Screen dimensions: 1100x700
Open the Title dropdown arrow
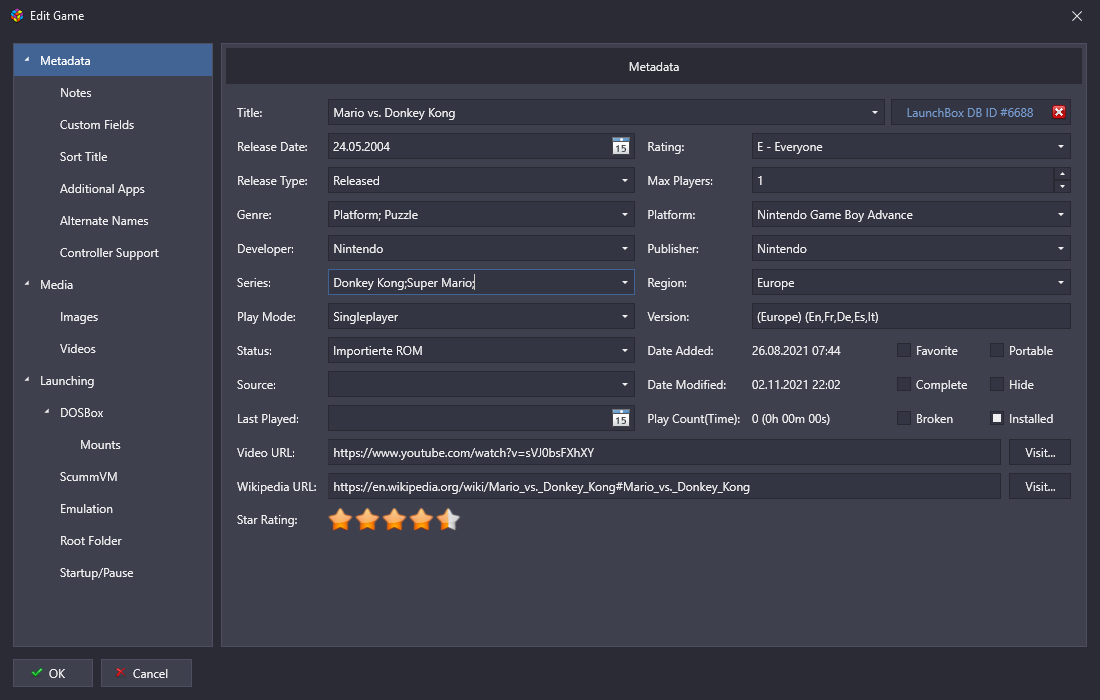point(874,112)
